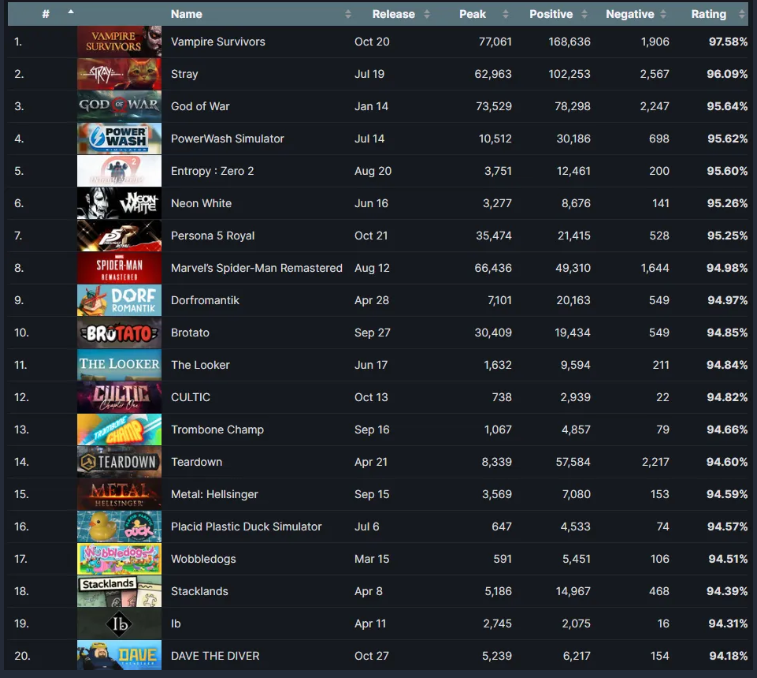757x678 pixels.
Task: Open the Vampire Survivors name link
Action: [x=218, y=42]
